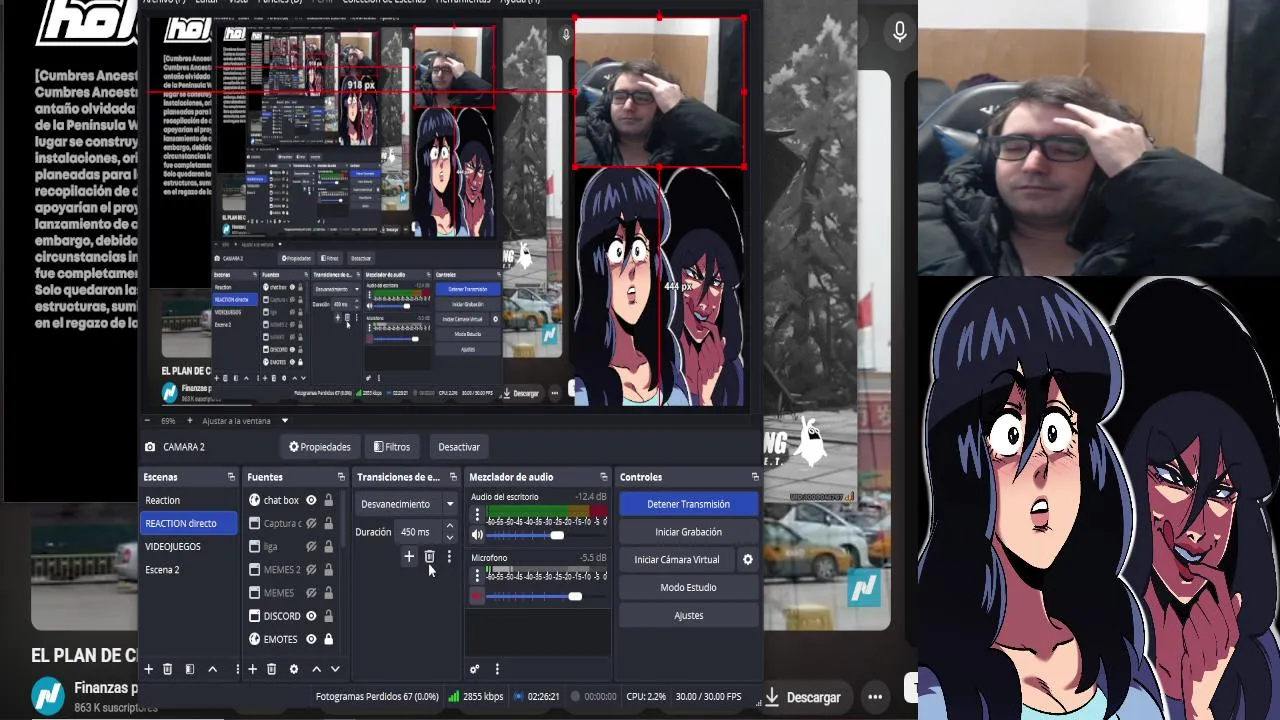Open scene filters icon in the Escenas toolbar
The height and width of the screenshot is (720, 1280).
pos(189,669)
